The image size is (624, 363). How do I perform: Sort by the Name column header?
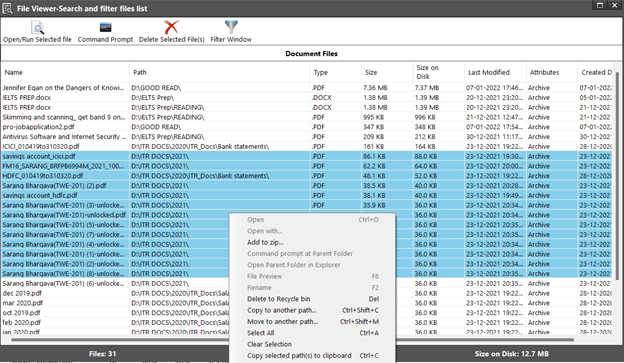point(14,72)
